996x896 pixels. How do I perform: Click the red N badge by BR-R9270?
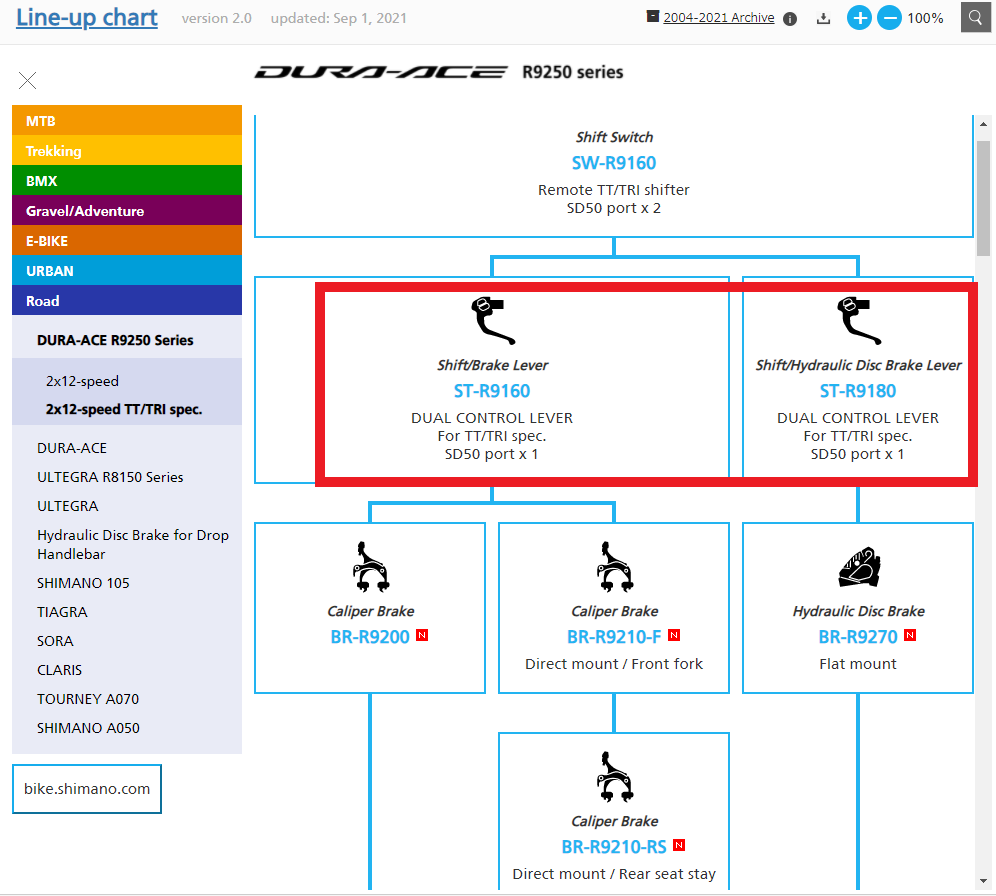click(910, 635)
